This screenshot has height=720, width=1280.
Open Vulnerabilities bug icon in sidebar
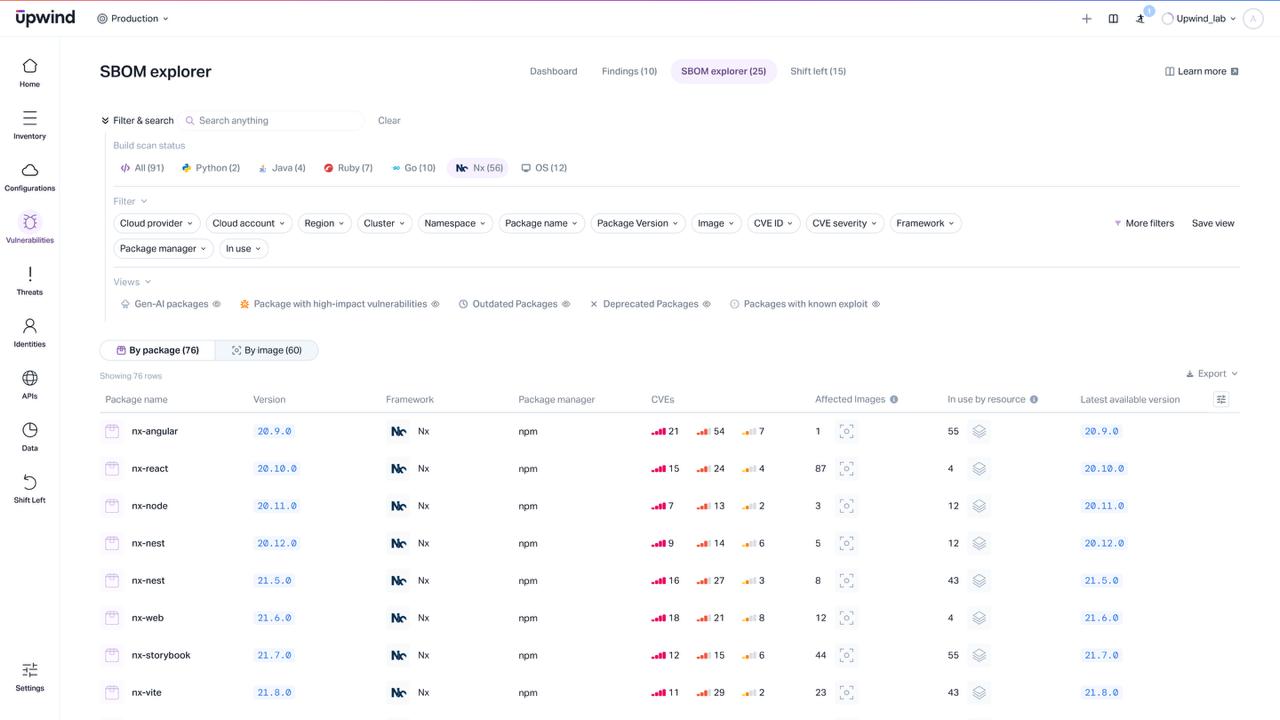[x=30, y=222]
